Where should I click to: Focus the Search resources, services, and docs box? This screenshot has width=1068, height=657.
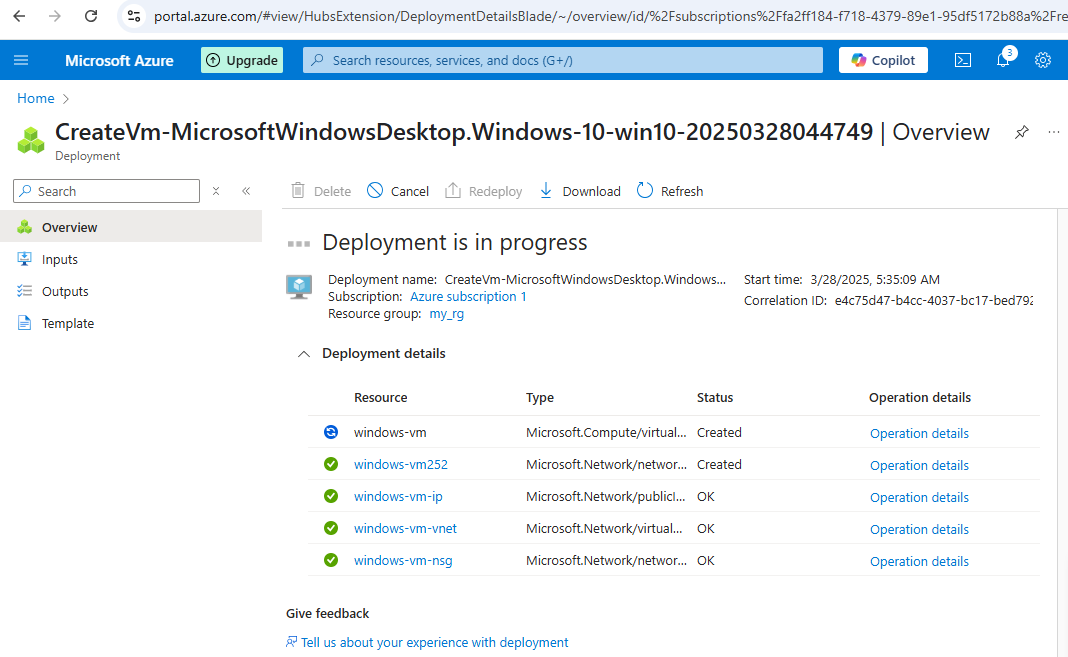(x=563, y=60)
